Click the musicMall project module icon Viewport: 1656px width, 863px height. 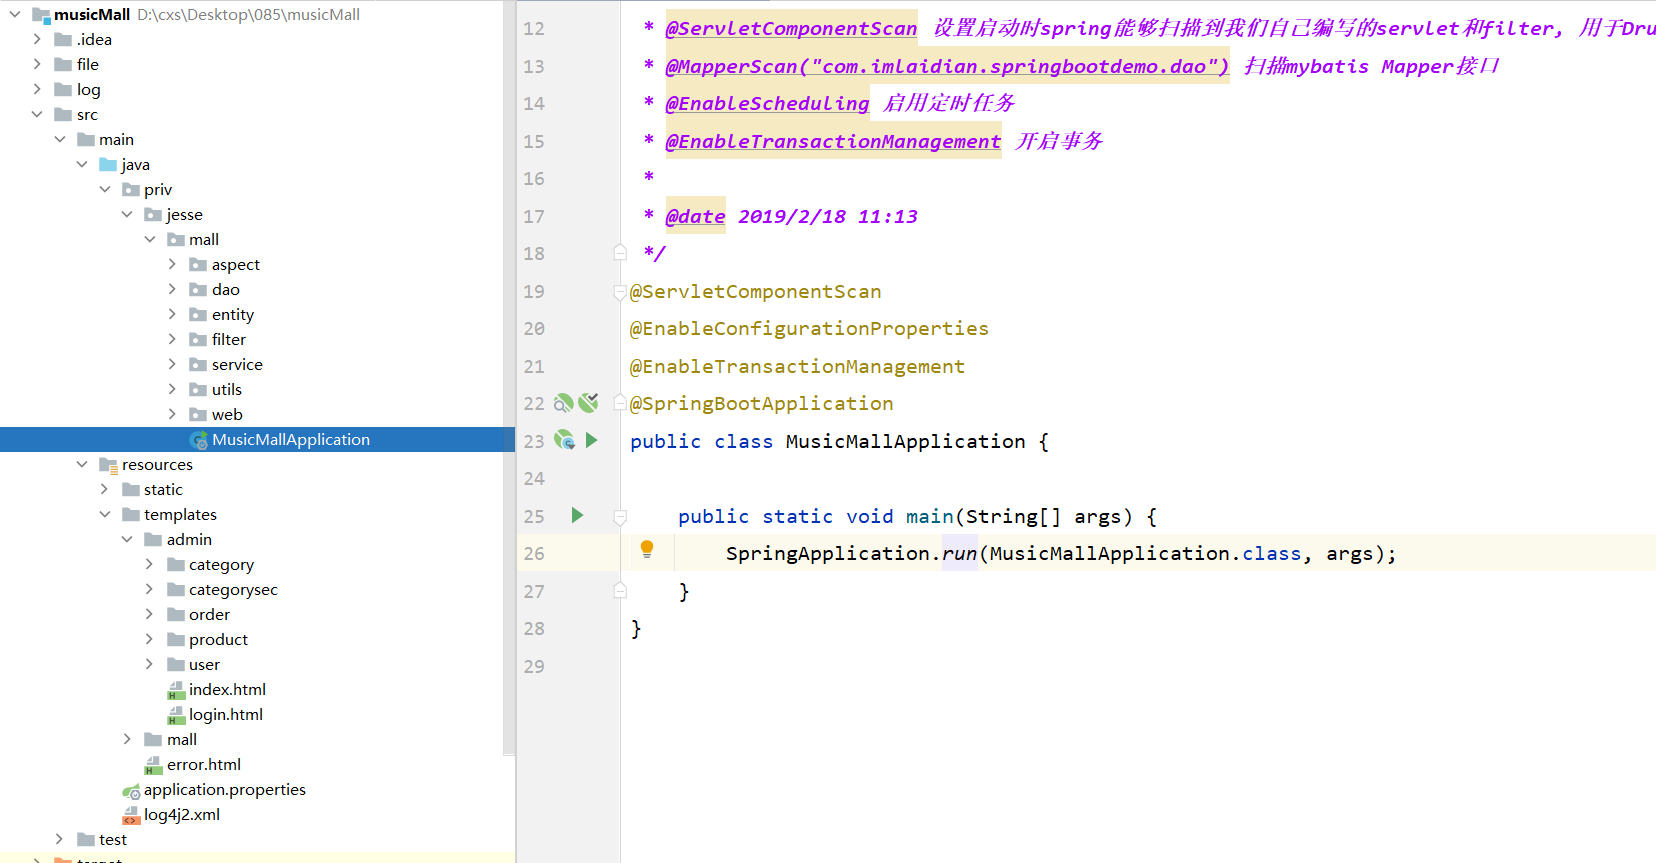[x=41, y=15]
